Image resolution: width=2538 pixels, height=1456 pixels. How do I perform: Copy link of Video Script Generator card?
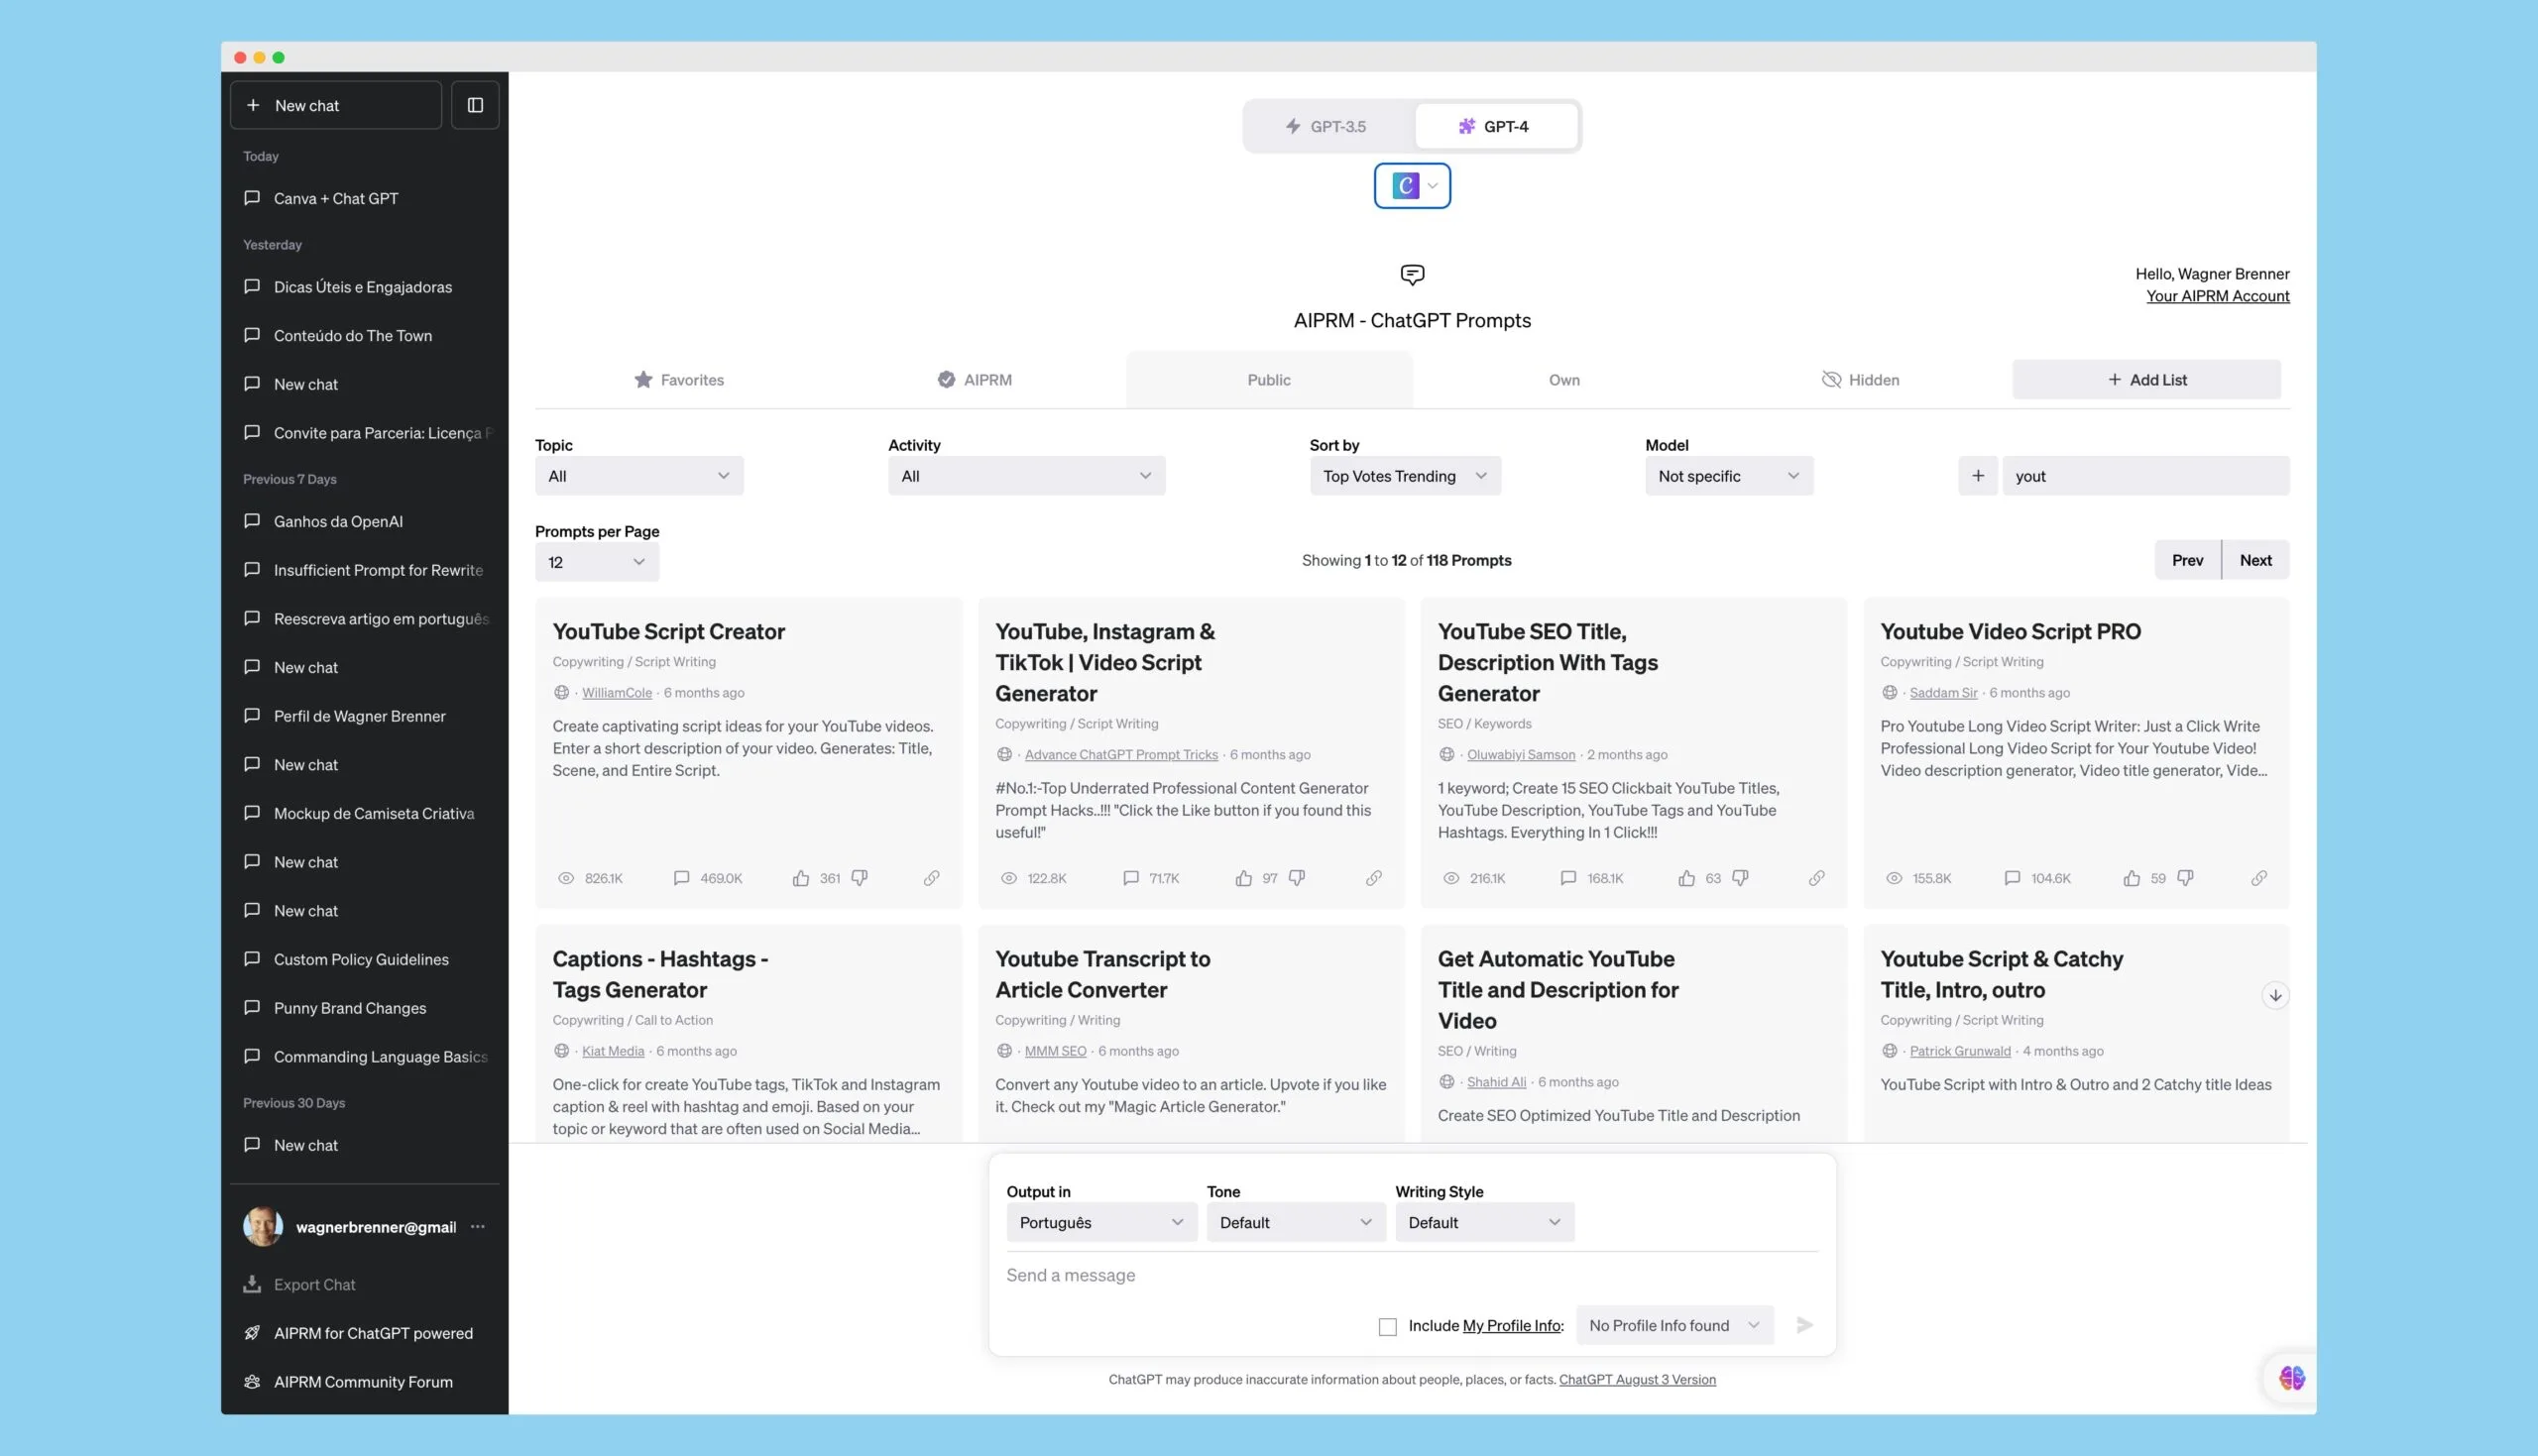point(1374,878)
